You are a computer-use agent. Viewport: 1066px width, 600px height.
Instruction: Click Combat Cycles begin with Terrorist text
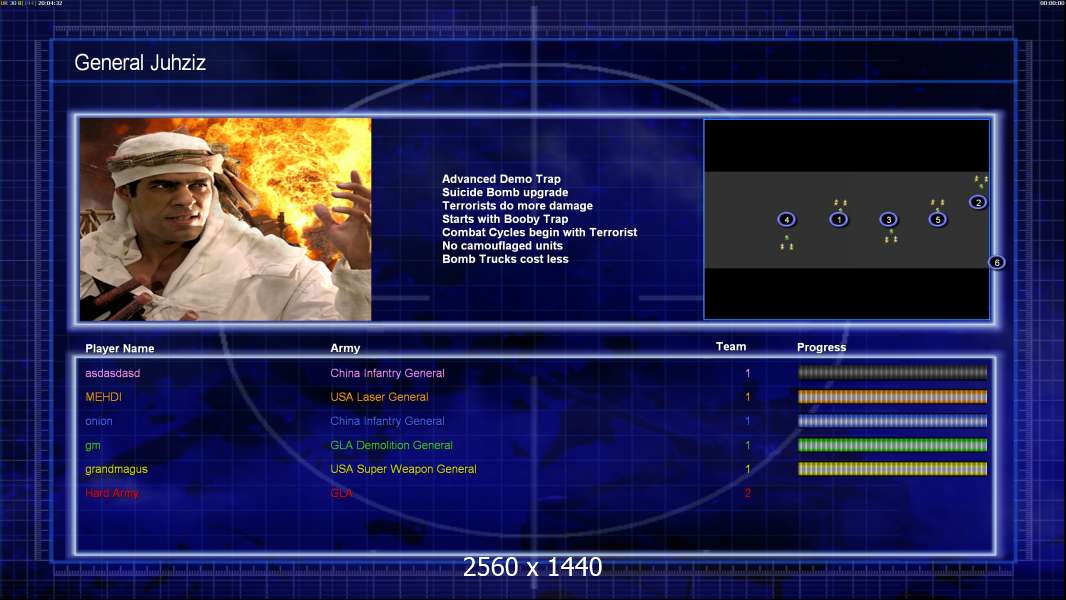pos(540,232)
